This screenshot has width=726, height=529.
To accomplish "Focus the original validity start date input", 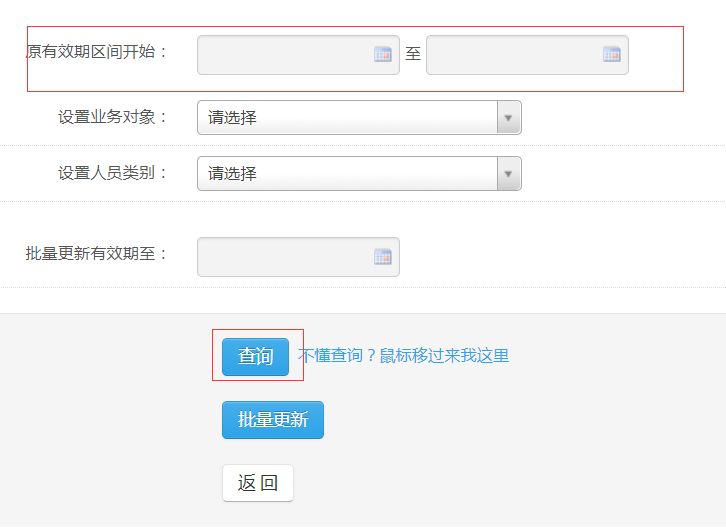I will pos(298,55).
